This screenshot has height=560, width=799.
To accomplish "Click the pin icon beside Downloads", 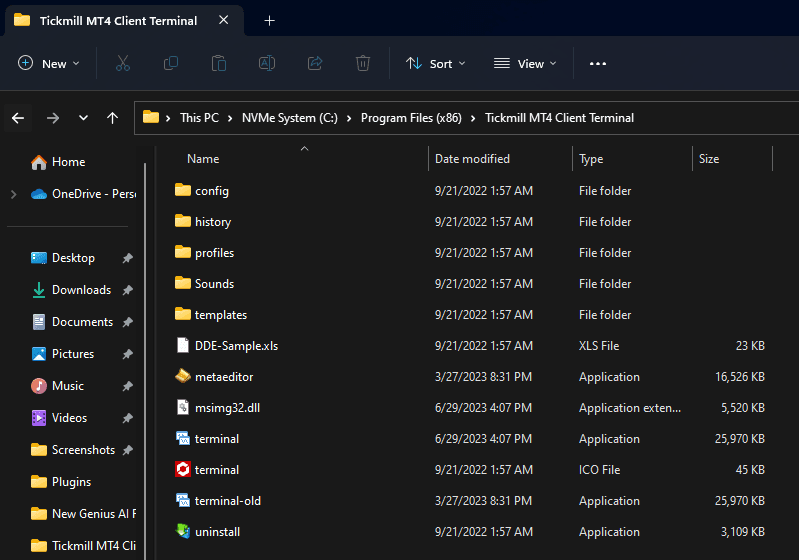I will [127, 290].
